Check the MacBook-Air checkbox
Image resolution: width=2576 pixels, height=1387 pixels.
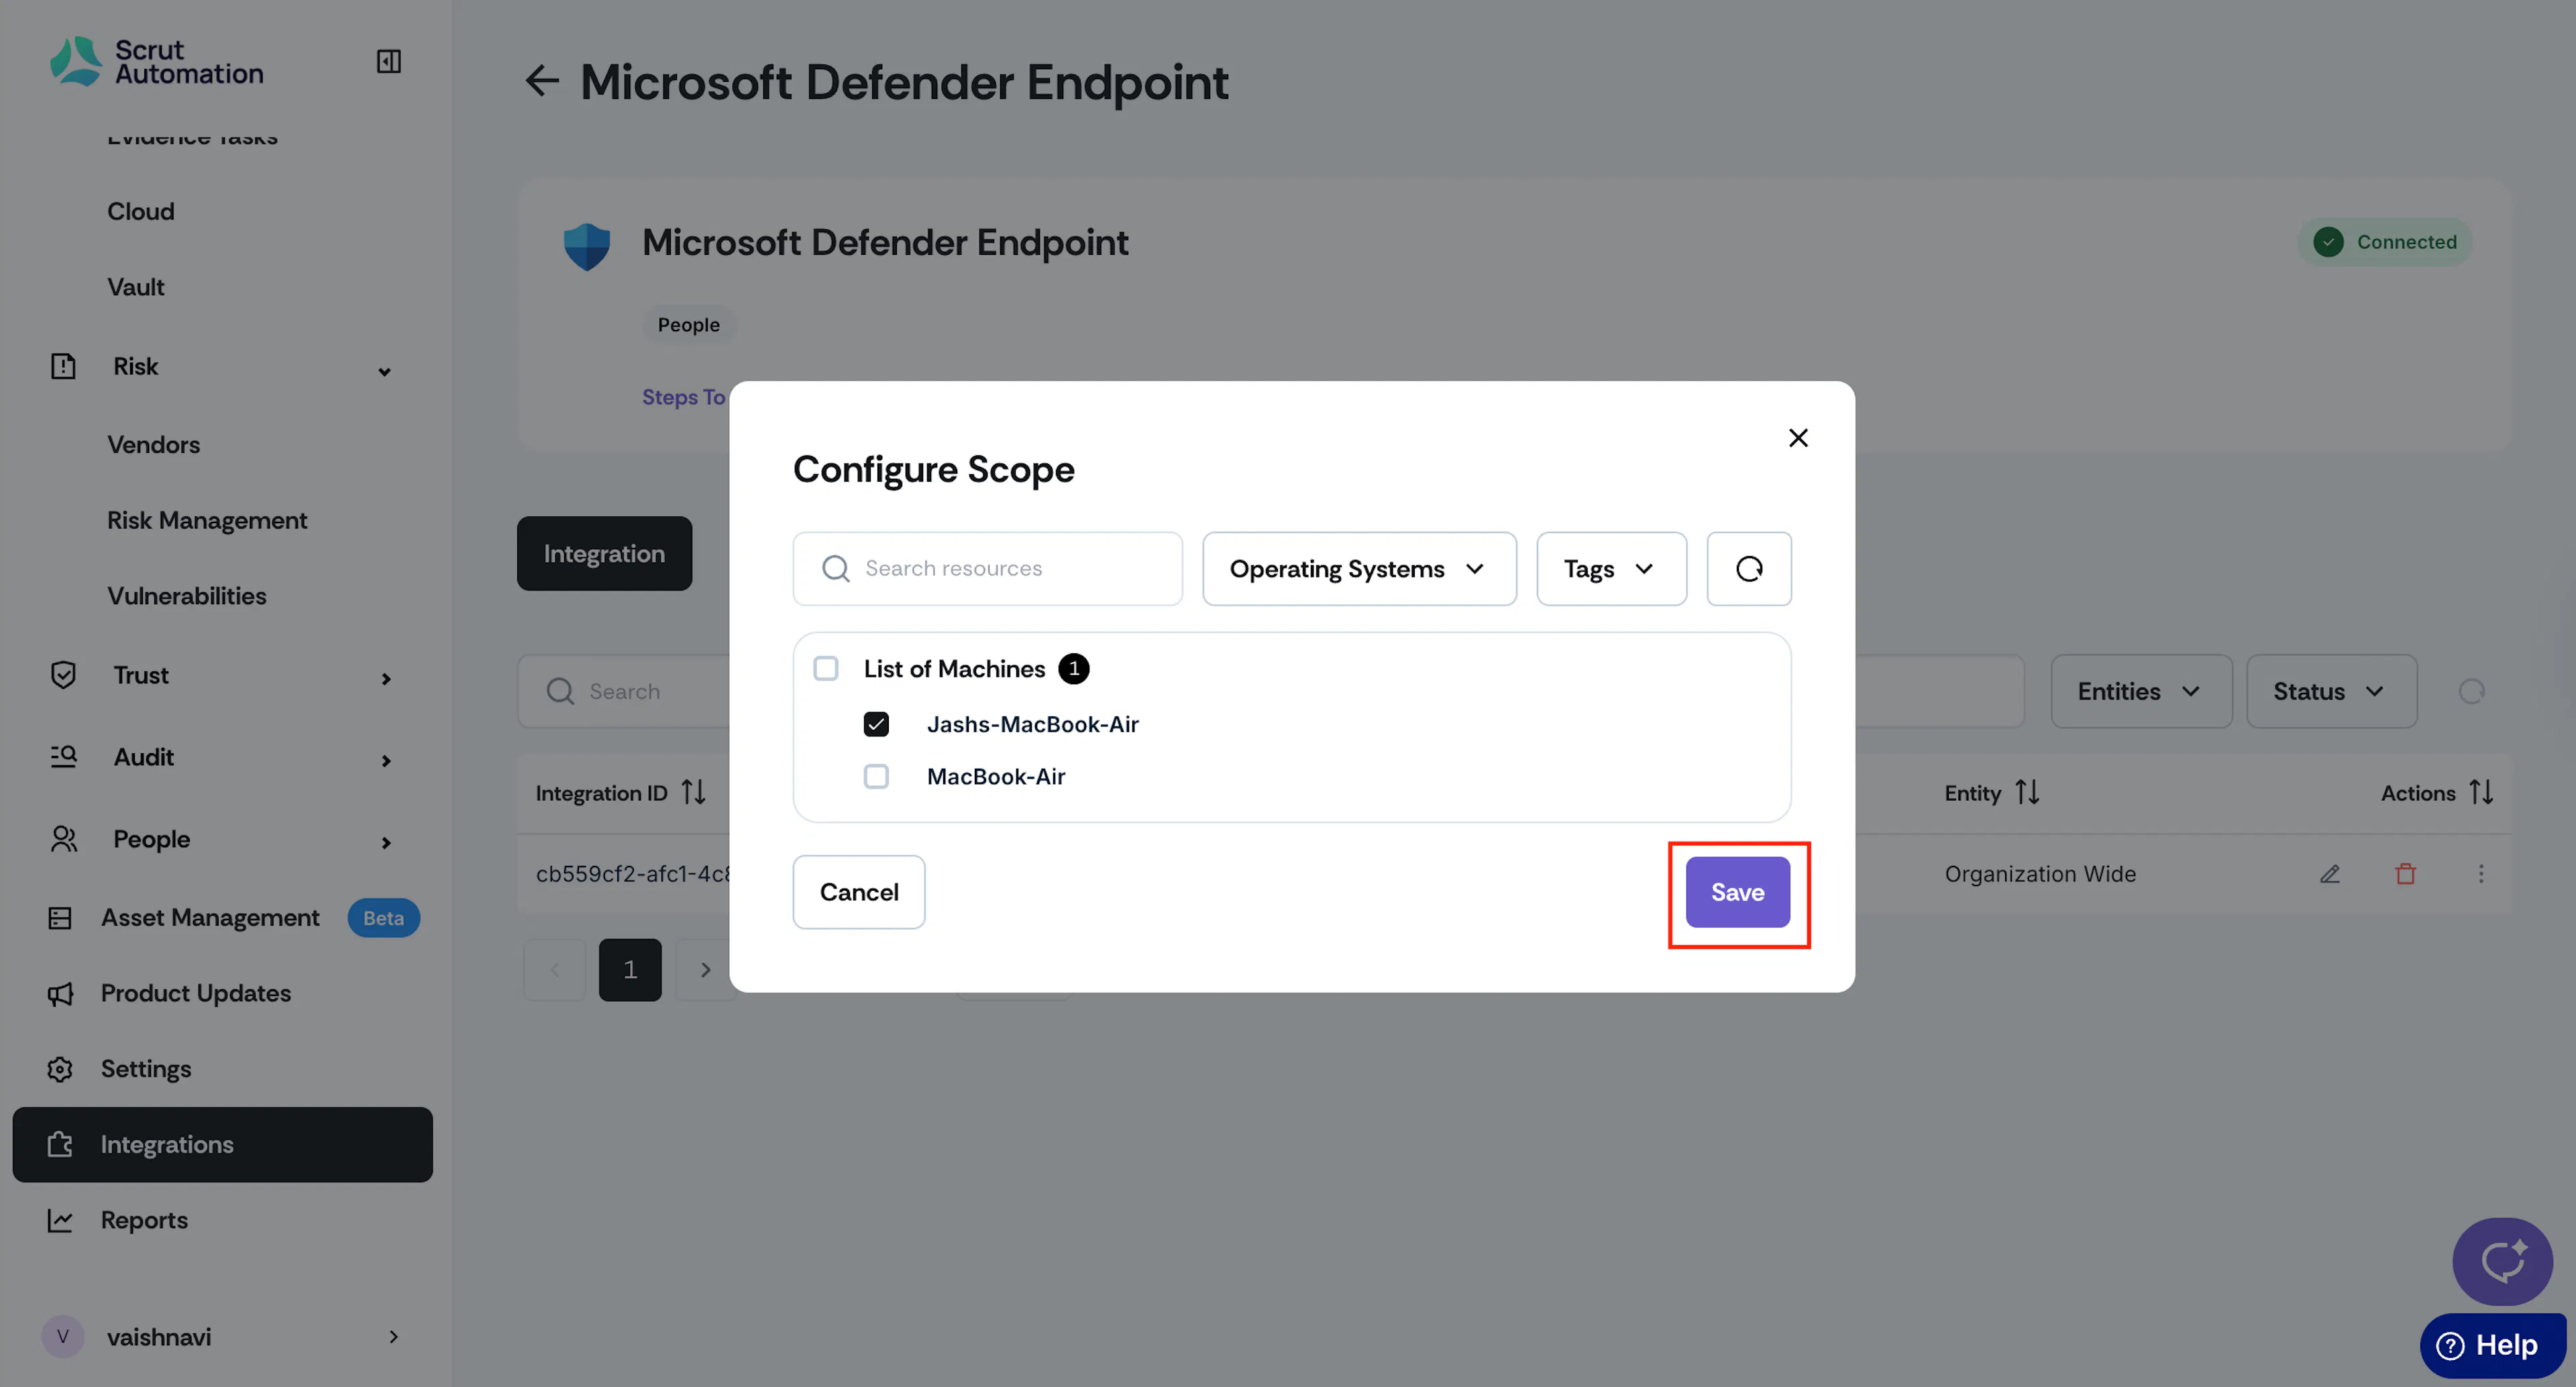[876, 776]
